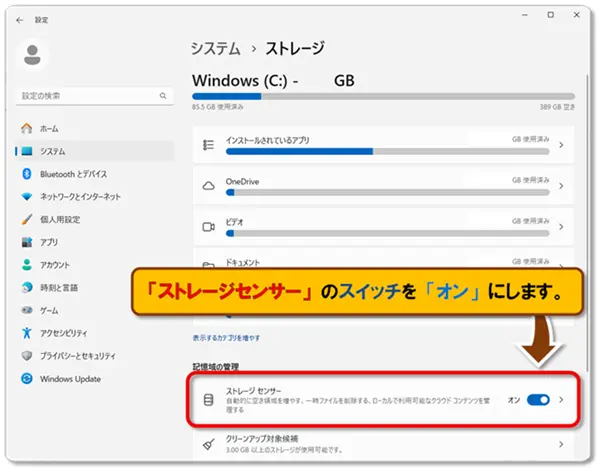Screen dimensions: 600x472
Task: Expand インストールされているアプリ row chevron
Action: point(561,145)
